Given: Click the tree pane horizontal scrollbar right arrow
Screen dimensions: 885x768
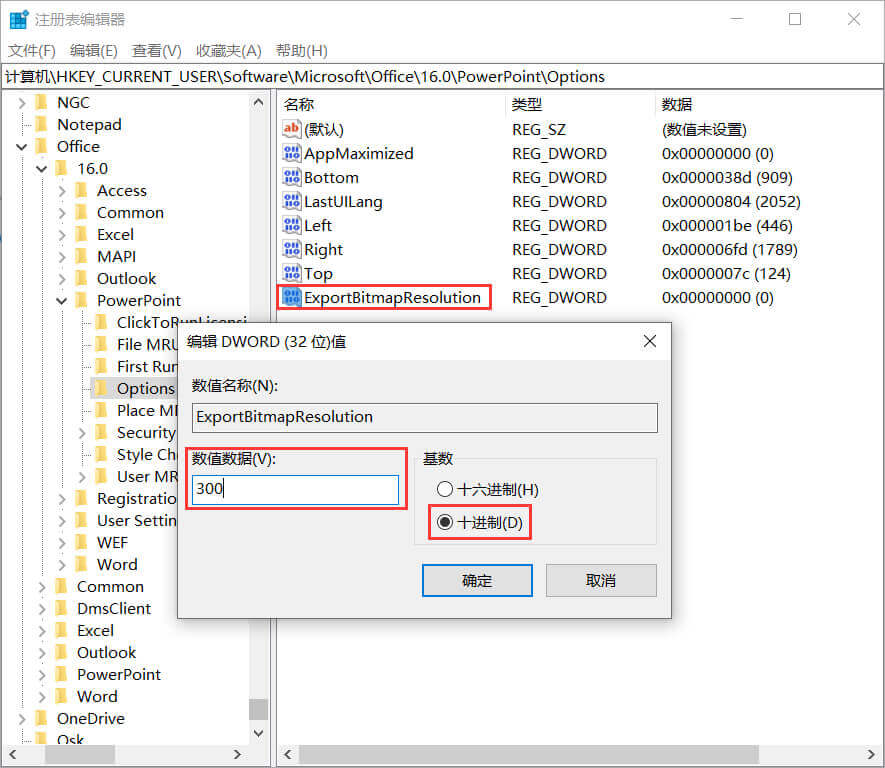Looking at the screenshot, I should [238, 754].
